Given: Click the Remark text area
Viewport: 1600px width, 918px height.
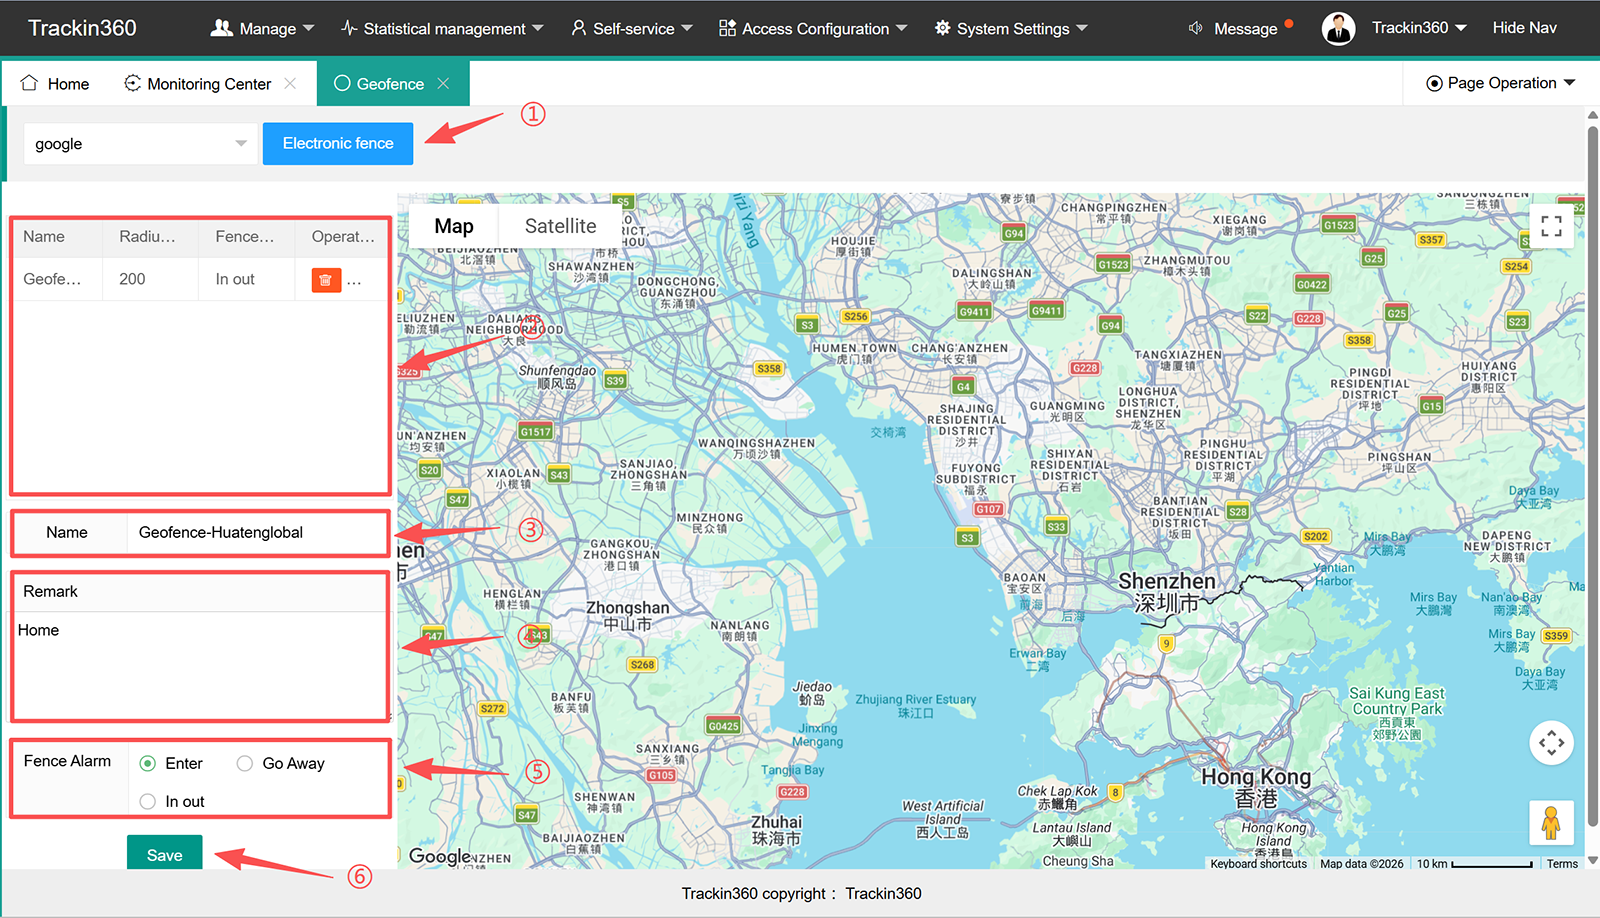Looking at the screenshot, I should (200, 665).
